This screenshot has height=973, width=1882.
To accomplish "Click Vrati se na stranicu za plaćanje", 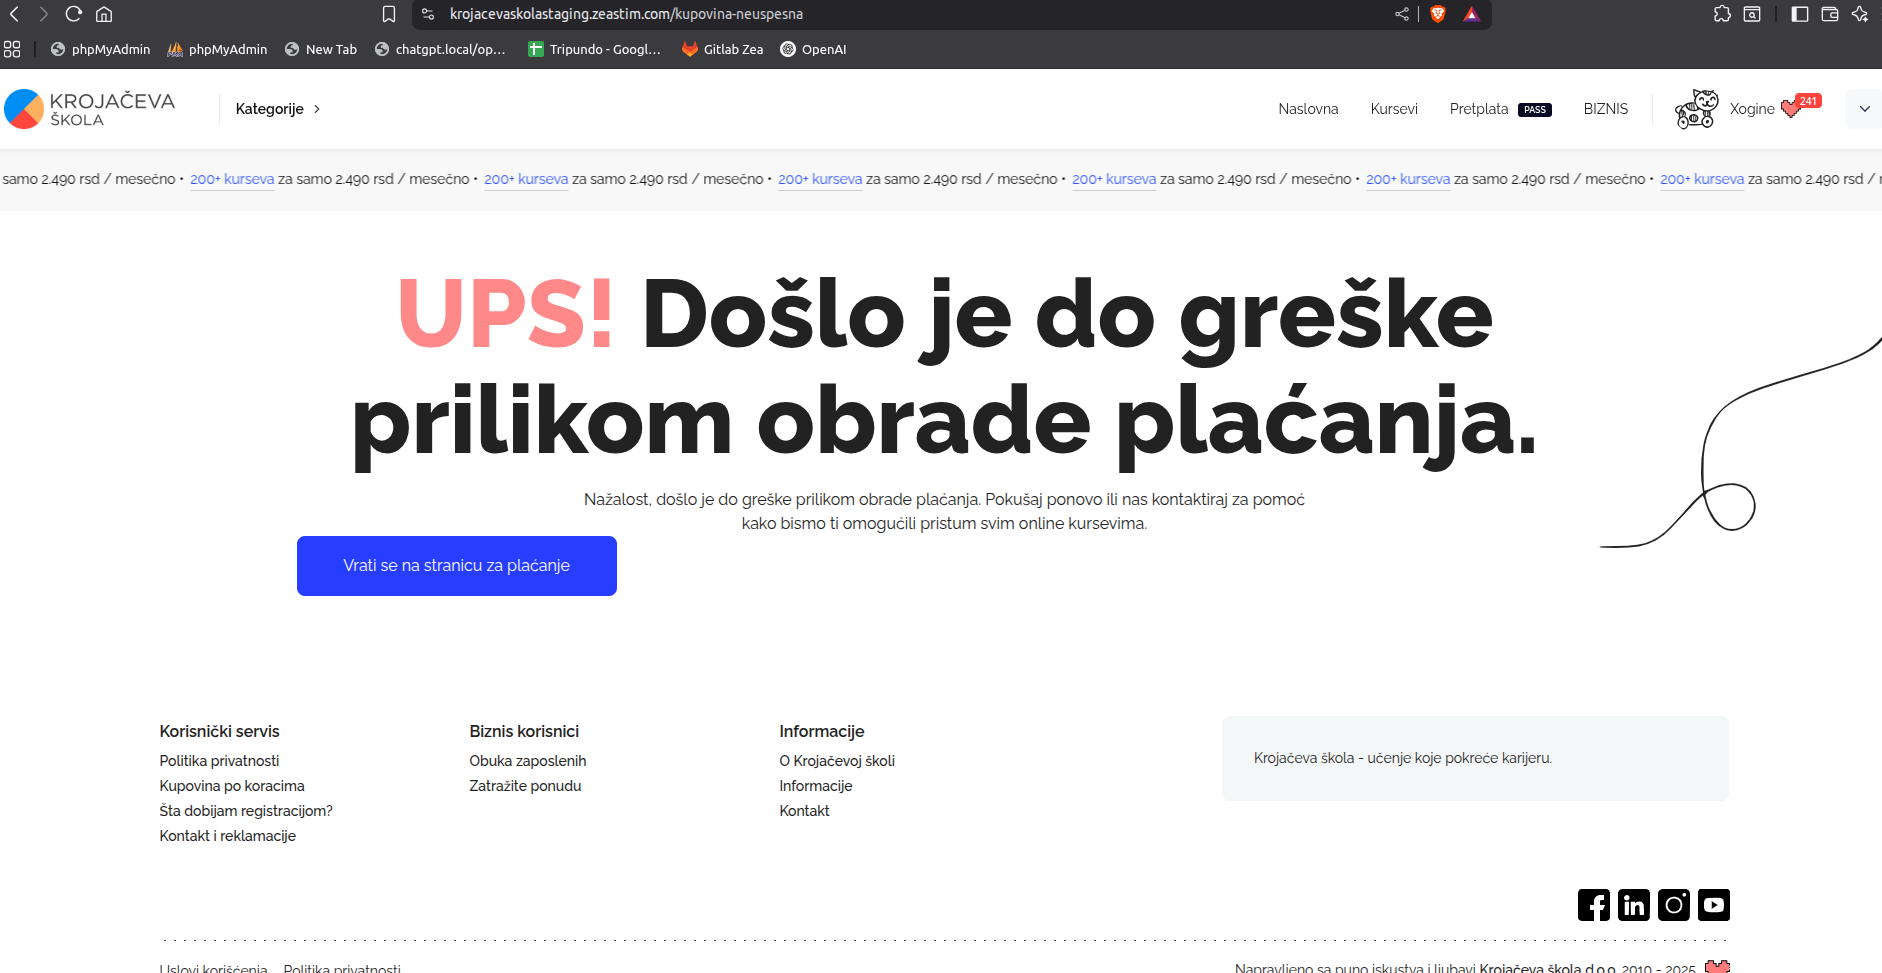I will (456, 566).
